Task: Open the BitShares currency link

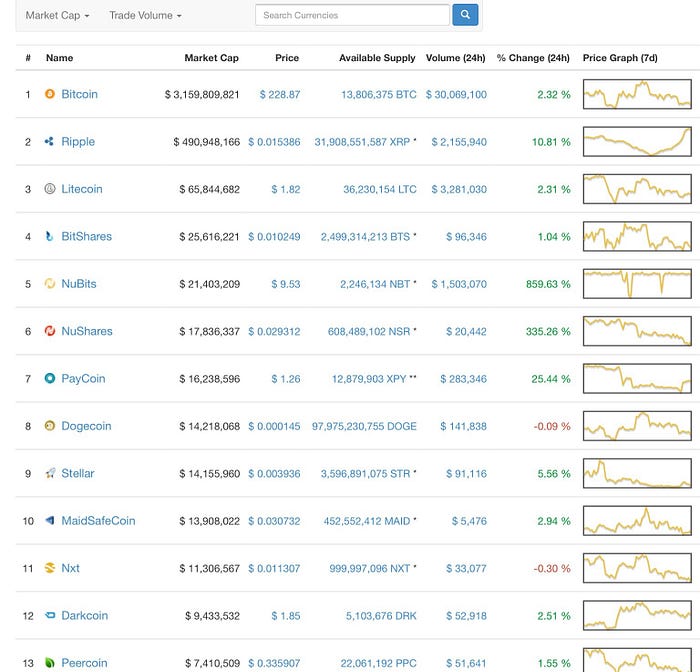Action: [x=86, y=236]
